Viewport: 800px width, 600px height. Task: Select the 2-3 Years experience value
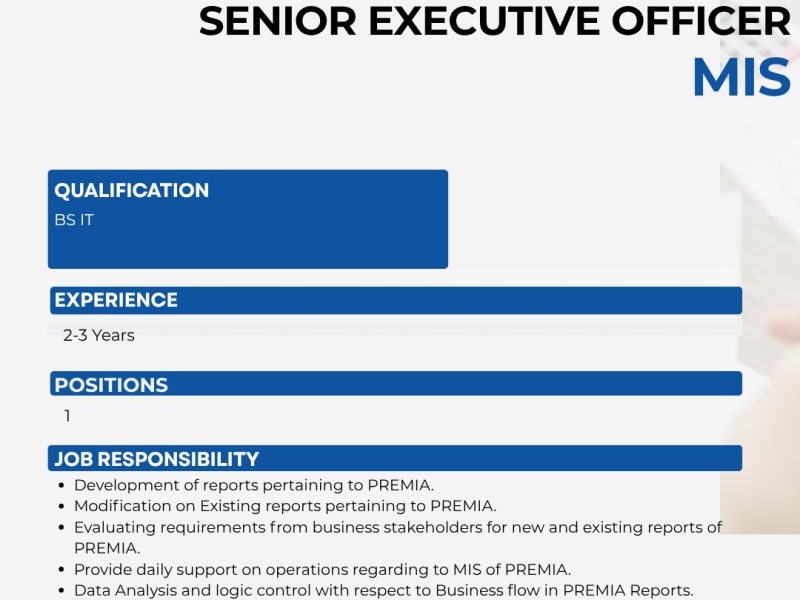[99, 336]
